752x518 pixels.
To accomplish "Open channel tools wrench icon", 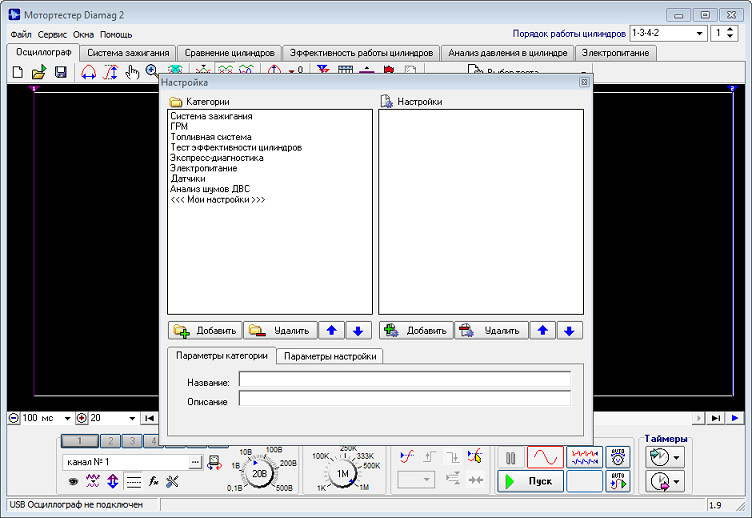I will (172, 481).
